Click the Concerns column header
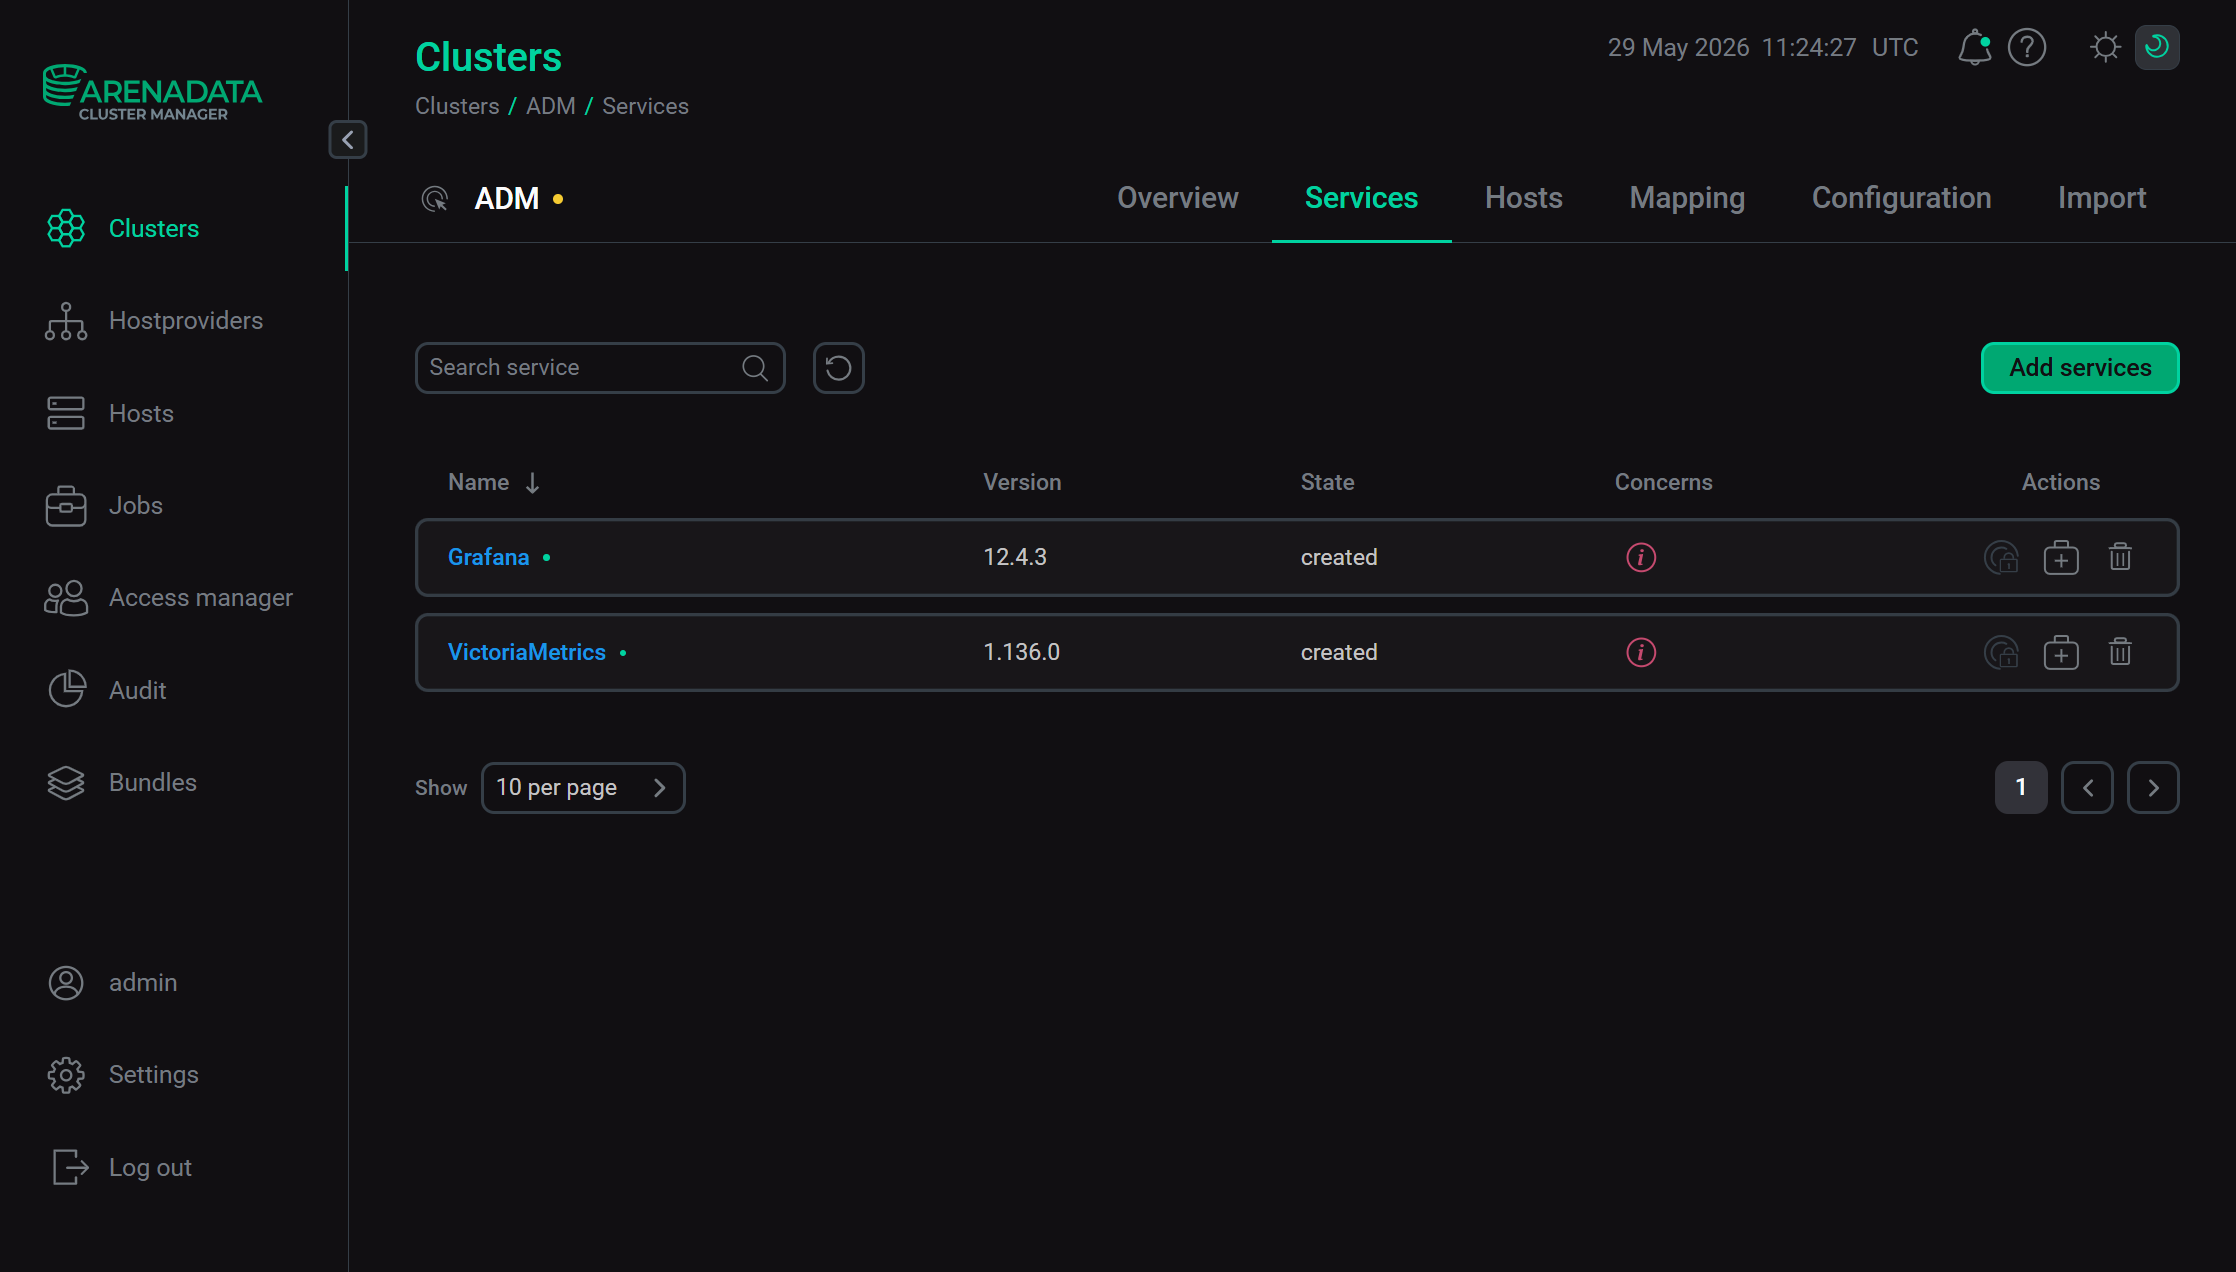2236x1272 pixels. pyautogui.click(x=1663, y=482)
